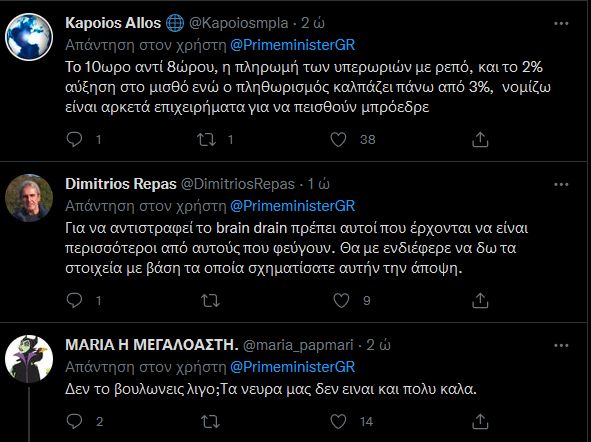591x442 pixels.
Task: Share Kapoios Allos' tweet
Action: [x=480, y=139]
